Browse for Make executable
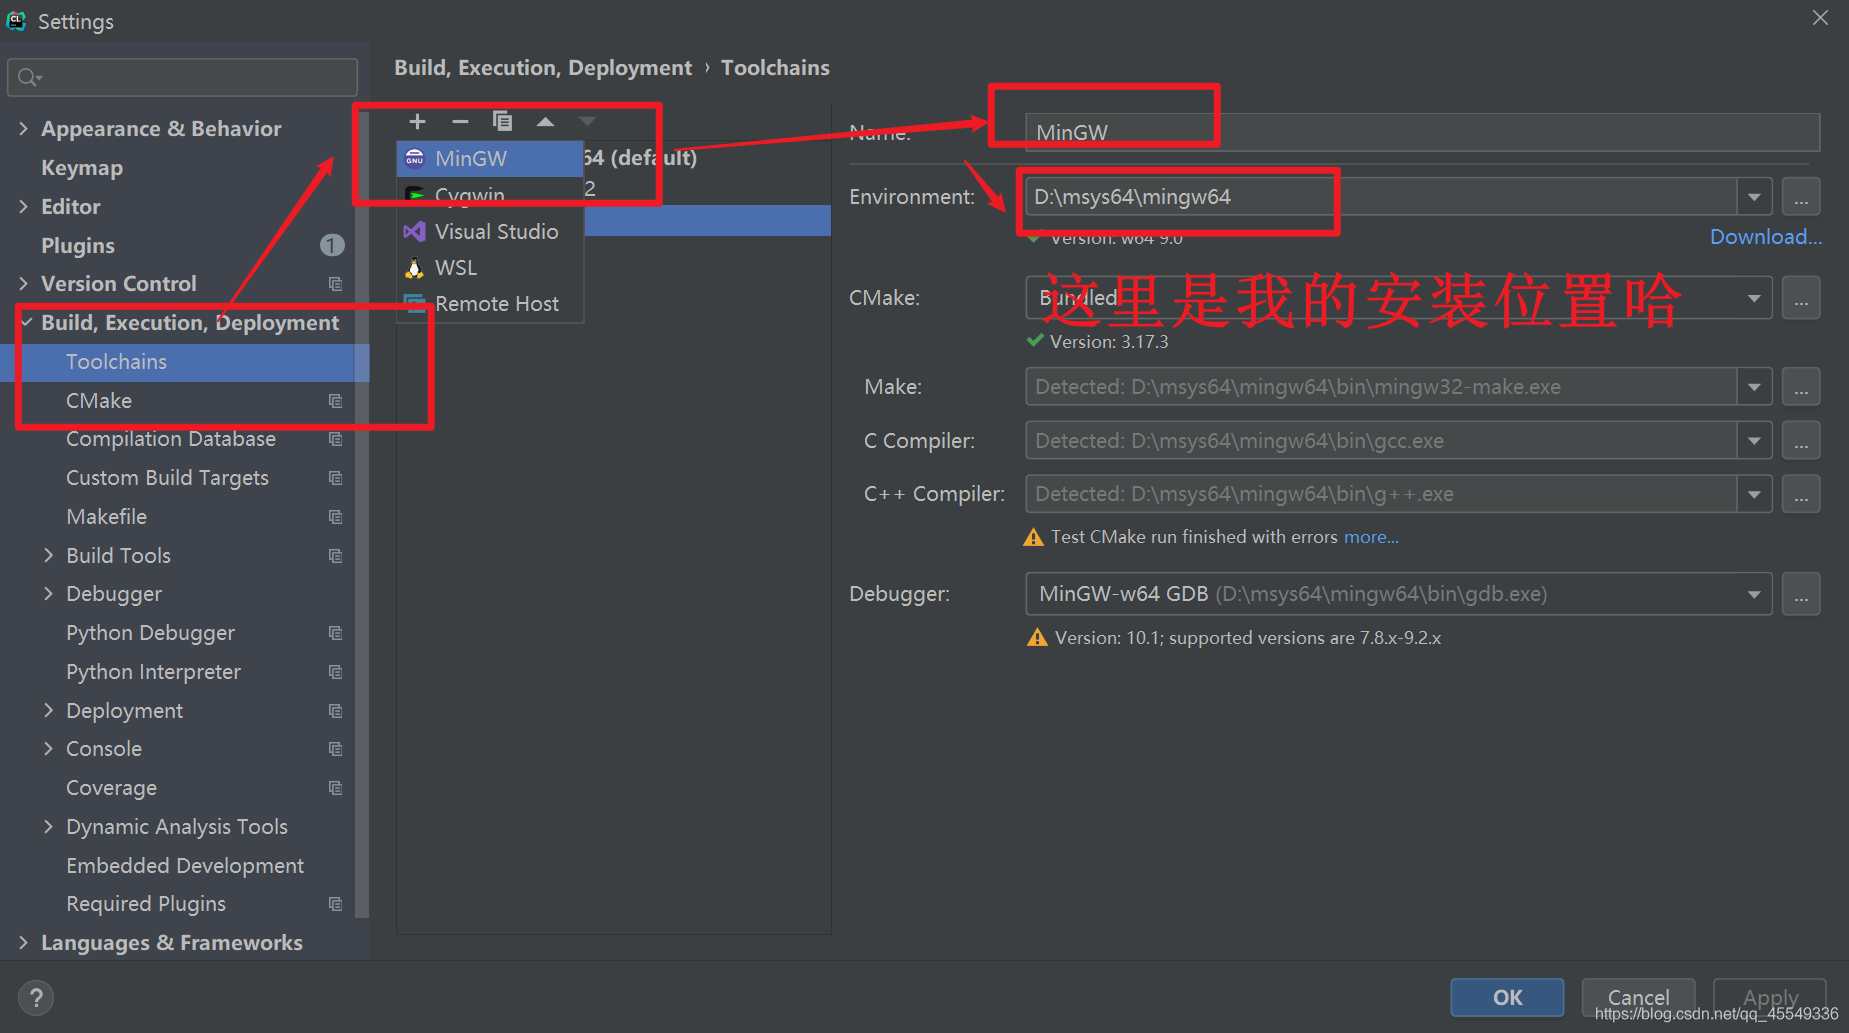The image size is (1849, 1033). (1800, 386)
